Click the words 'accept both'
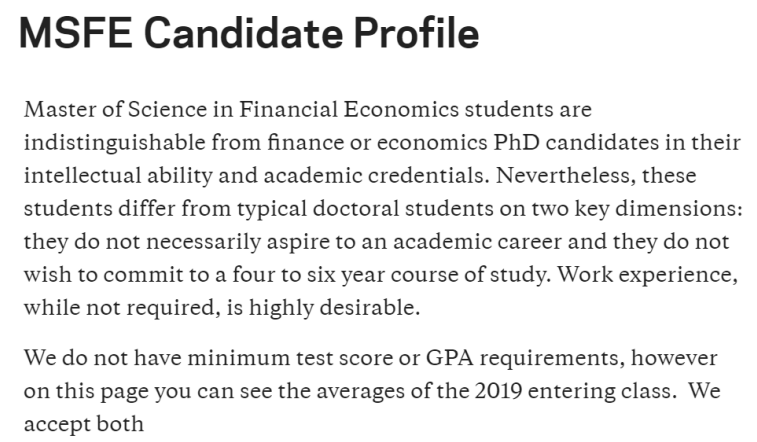Screen dimensions: 757x442 coord(84,424)
